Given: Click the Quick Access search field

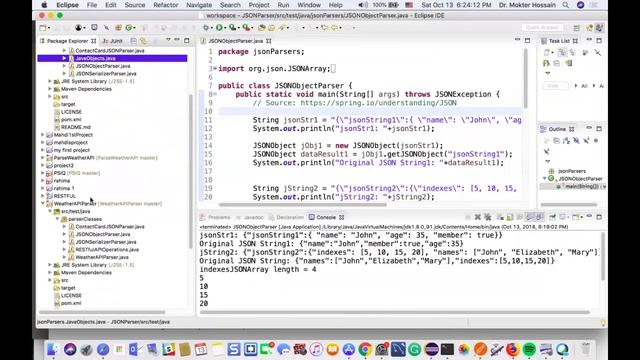Looking at the screenshot, I should 542,27.
